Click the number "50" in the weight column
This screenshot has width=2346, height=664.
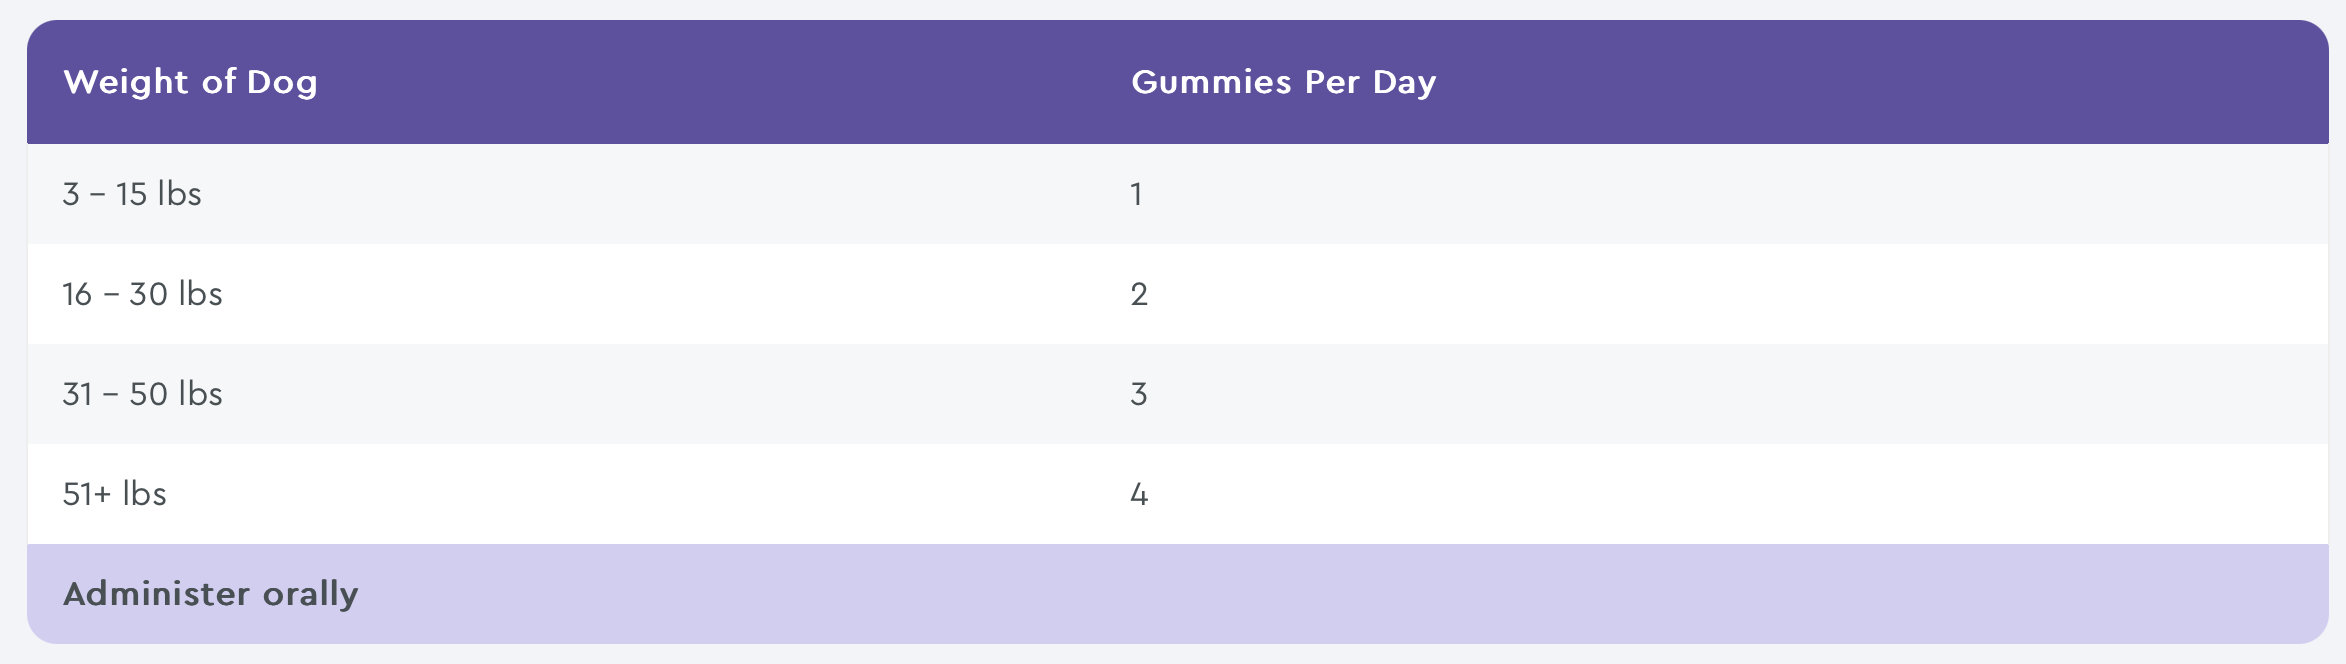click(x=149, y=394)
